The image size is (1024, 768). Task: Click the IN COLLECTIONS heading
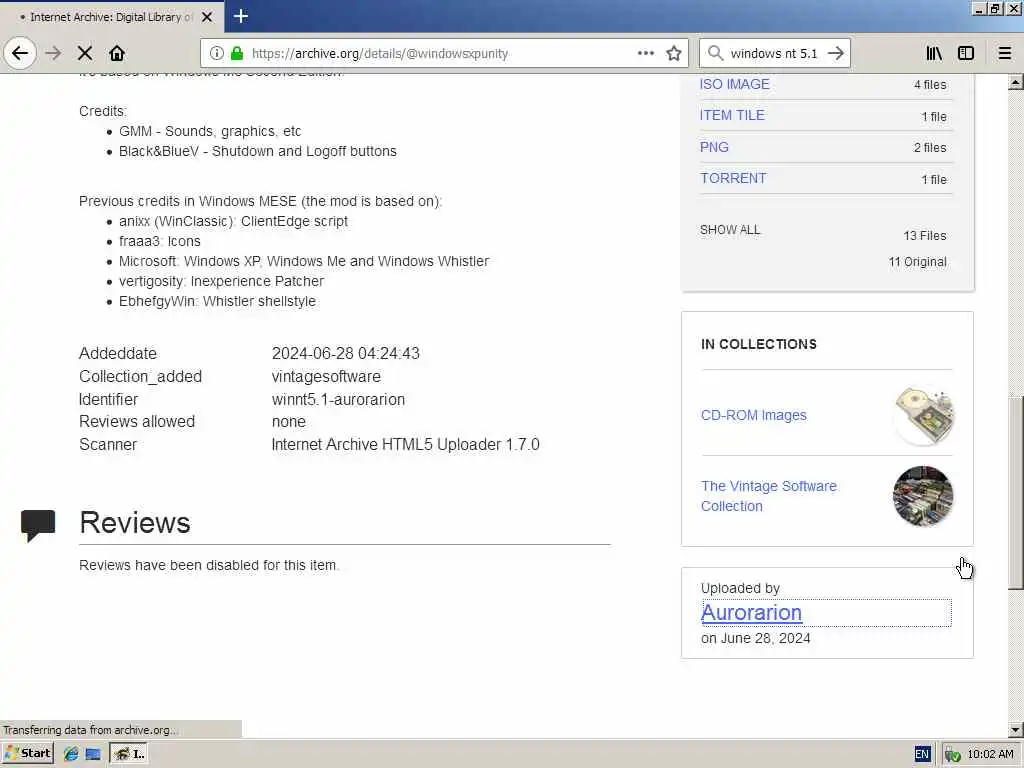758,344
